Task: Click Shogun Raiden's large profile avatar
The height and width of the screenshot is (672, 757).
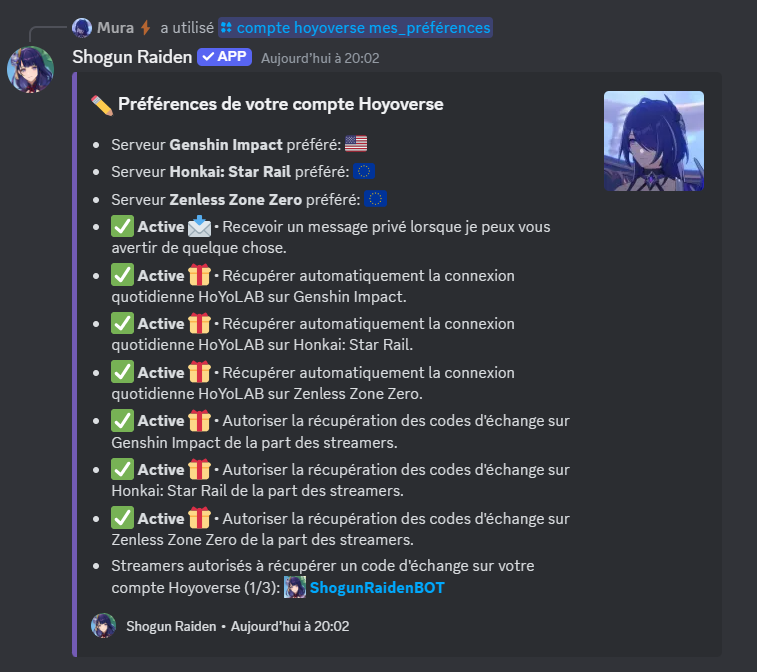Action: [x=30, y=70]
